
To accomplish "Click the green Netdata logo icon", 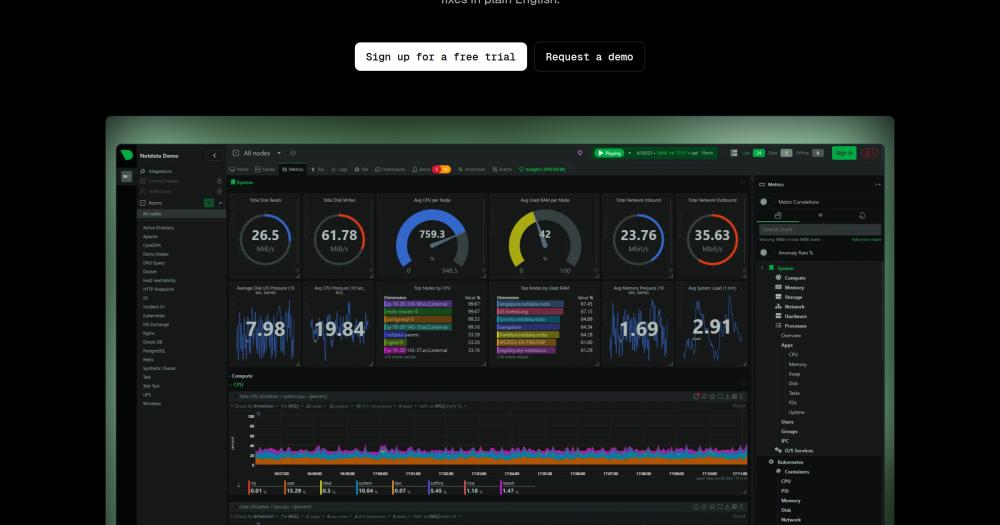I will [x=127, y=155].
